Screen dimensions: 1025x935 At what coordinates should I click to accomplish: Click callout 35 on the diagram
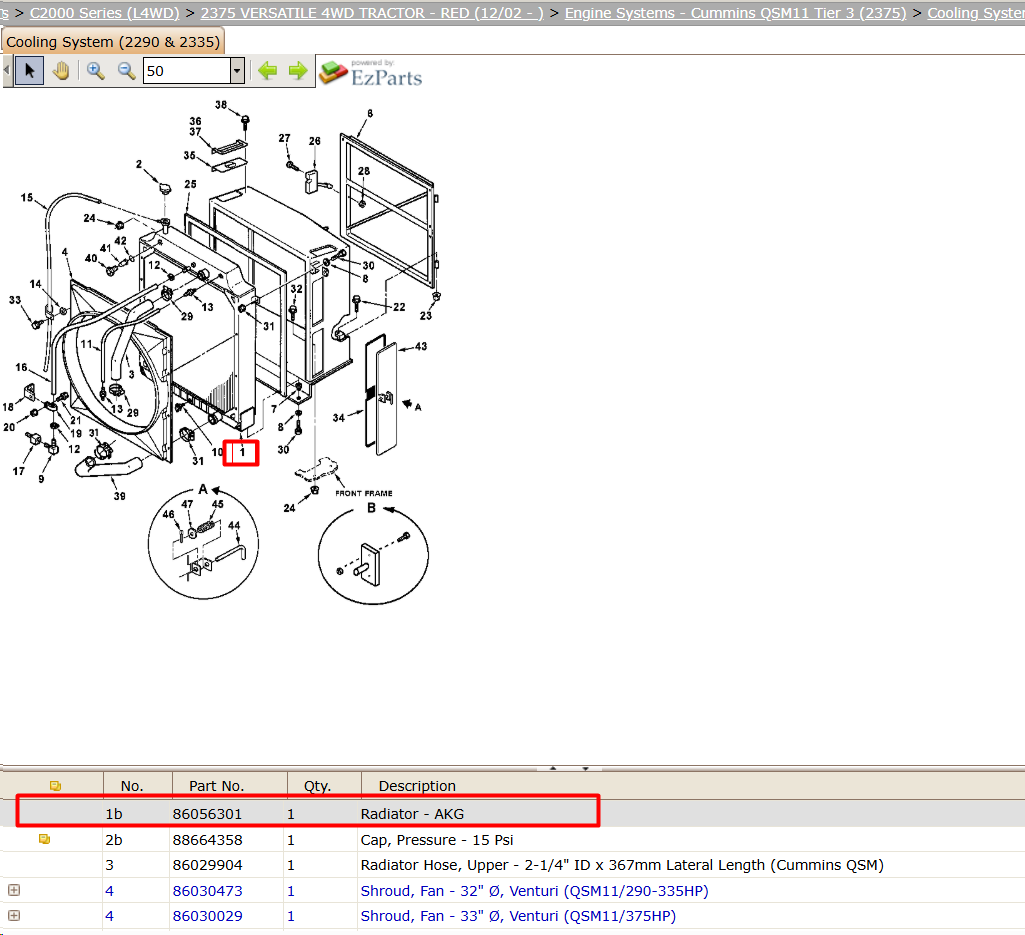(x=189, y=155)
